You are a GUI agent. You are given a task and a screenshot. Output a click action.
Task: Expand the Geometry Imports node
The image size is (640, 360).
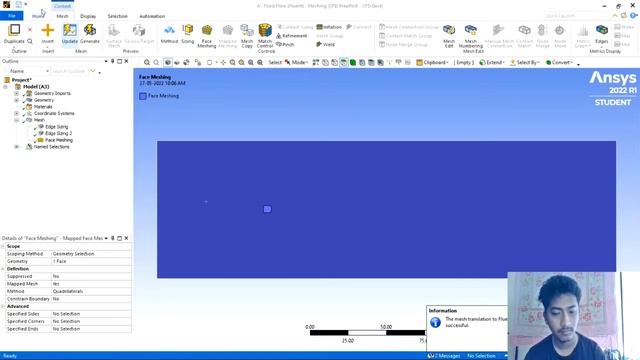(x=17, y=93)
